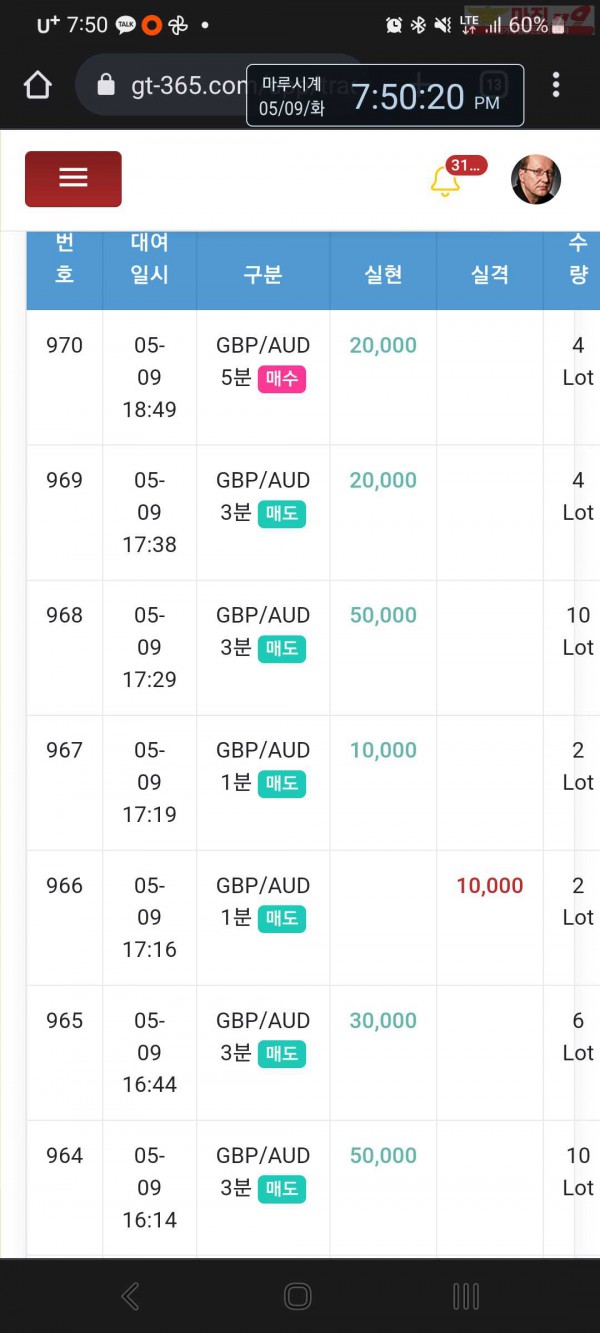Tap the 마루시계 floating clock widget
This screenshot has height=1333, width=600.
pyautogui.click(x=385, y=96)
